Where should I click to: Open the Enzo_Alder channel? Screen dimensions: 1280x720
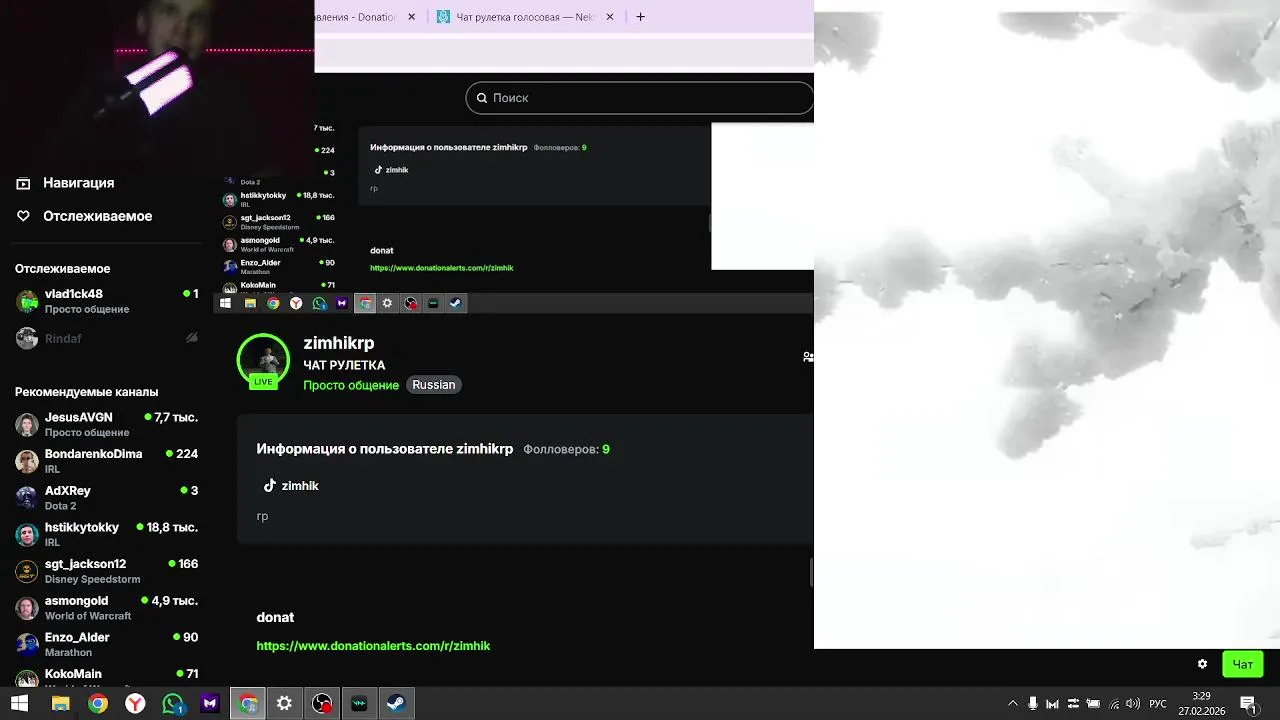pyautogui.click(x=107, y=644)
